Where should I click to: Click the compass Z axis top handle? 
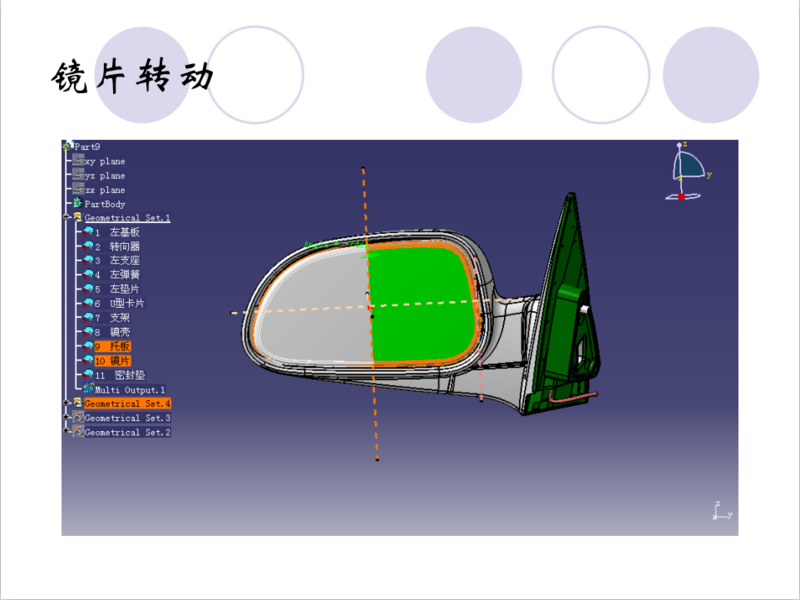pos(681,147)
